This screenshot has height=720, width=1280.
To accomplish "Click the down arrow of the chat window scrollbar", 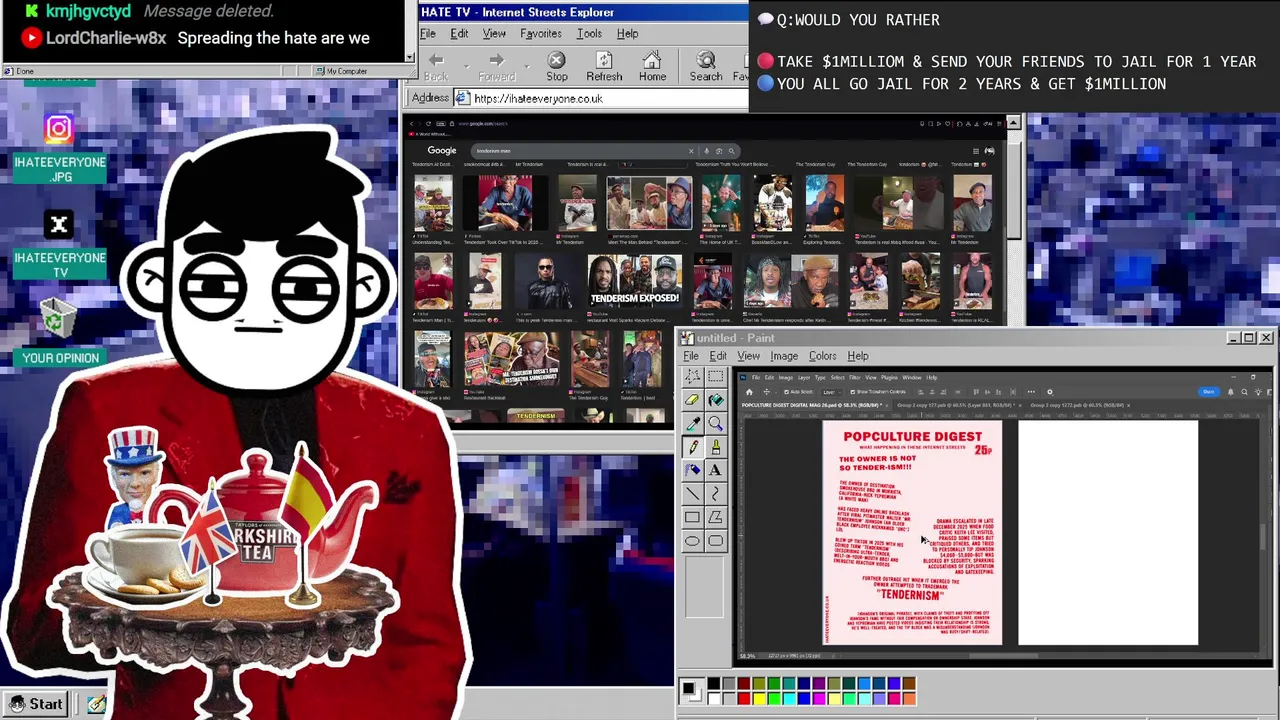I will coord(408,58).
